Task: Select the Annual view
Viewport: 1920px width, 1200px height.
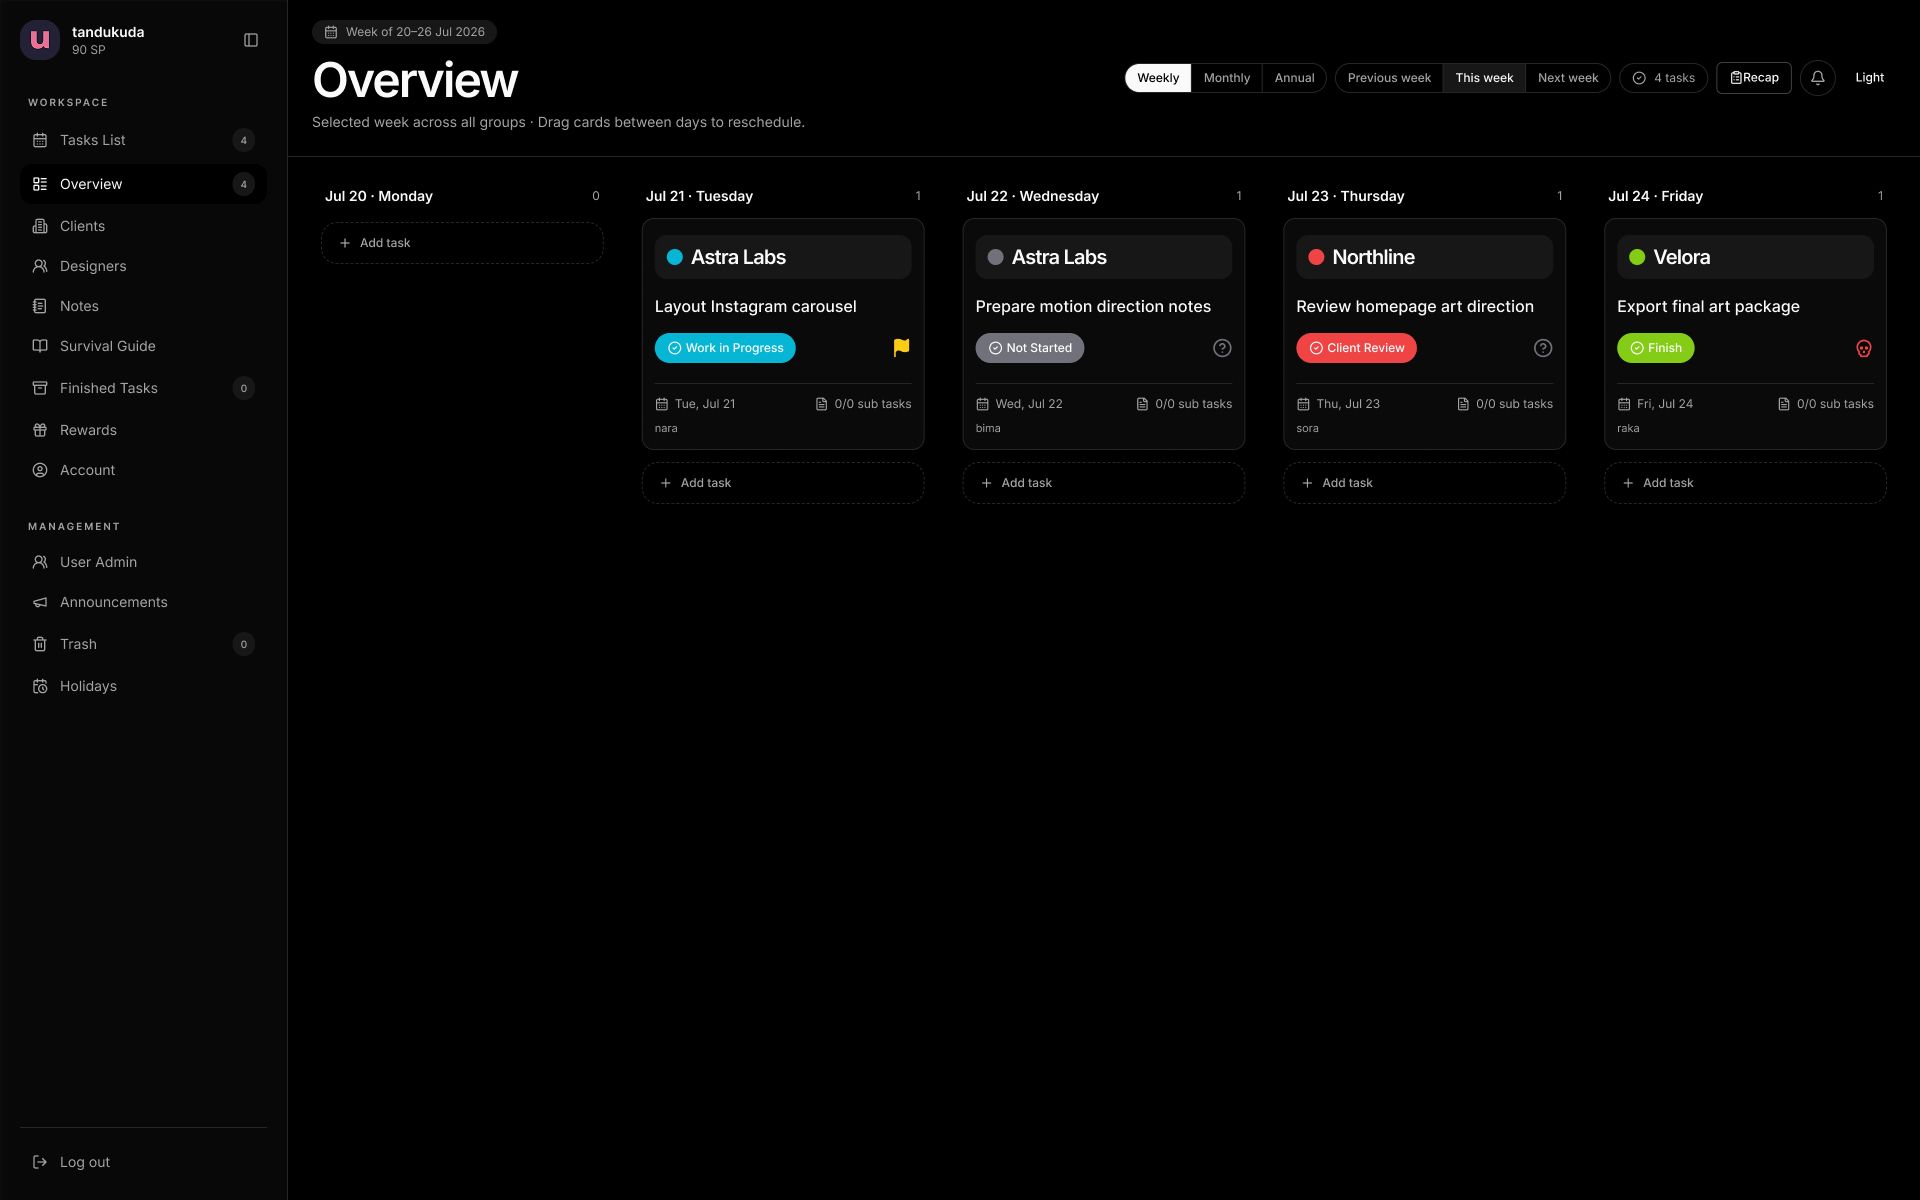Action: tap(1294, 78)
